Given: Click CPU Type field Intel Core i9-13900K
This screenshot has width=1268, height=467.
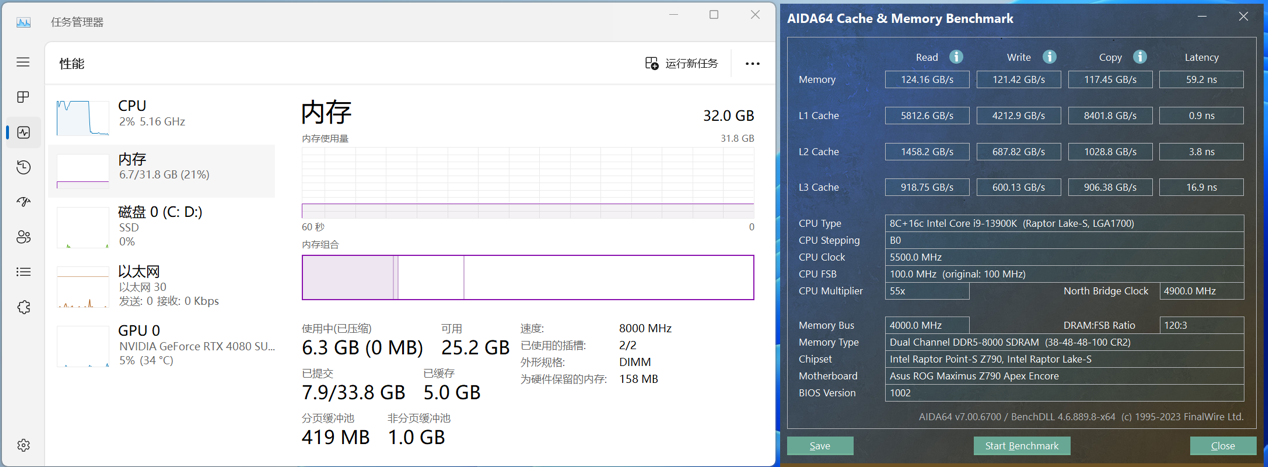Looking at the screenshot, I should [1064, 223].
